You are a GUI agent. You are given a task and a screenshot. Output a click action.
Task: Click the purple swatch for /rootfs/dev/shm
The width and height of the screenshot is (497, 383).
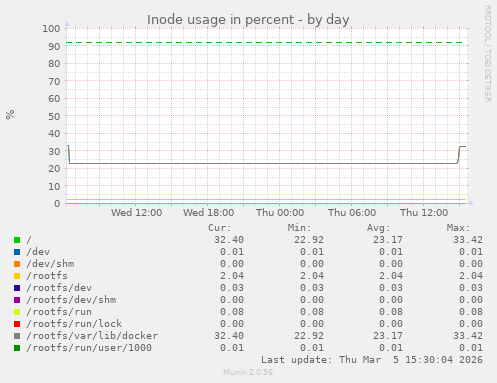[x=17, y=300]
